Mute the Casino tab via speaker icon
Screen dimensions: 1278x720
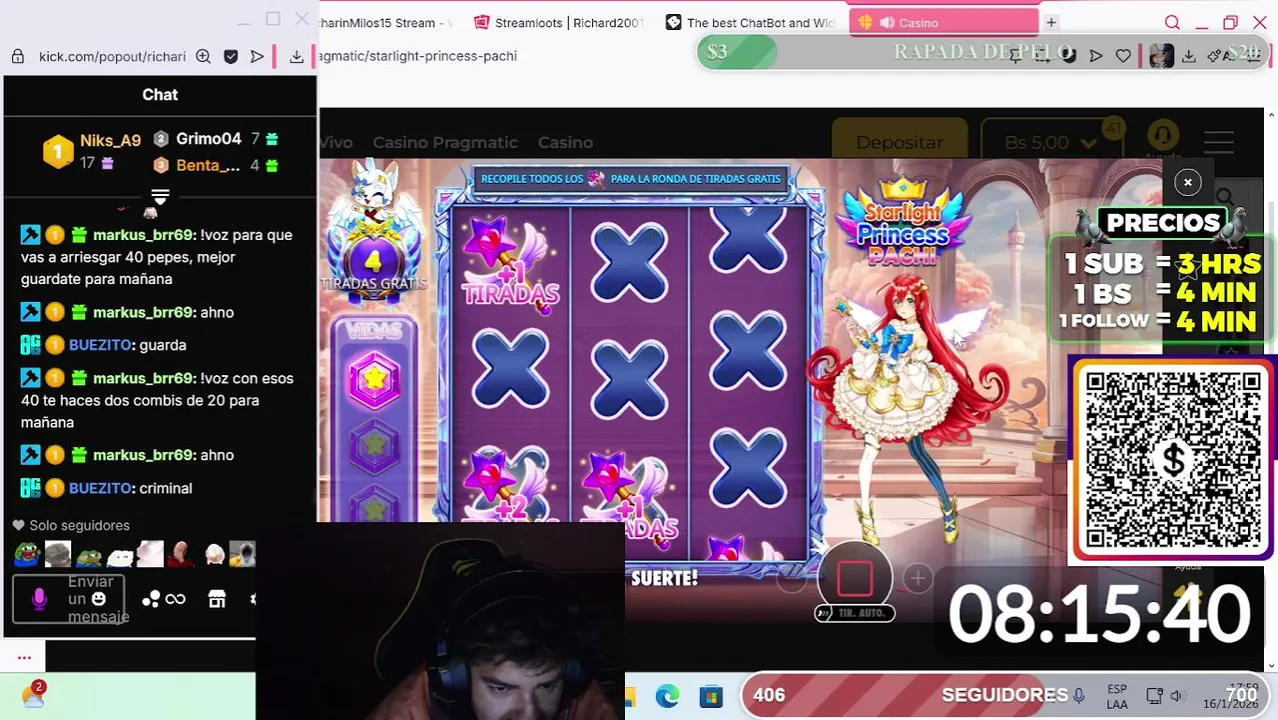[x=886, y=22]
